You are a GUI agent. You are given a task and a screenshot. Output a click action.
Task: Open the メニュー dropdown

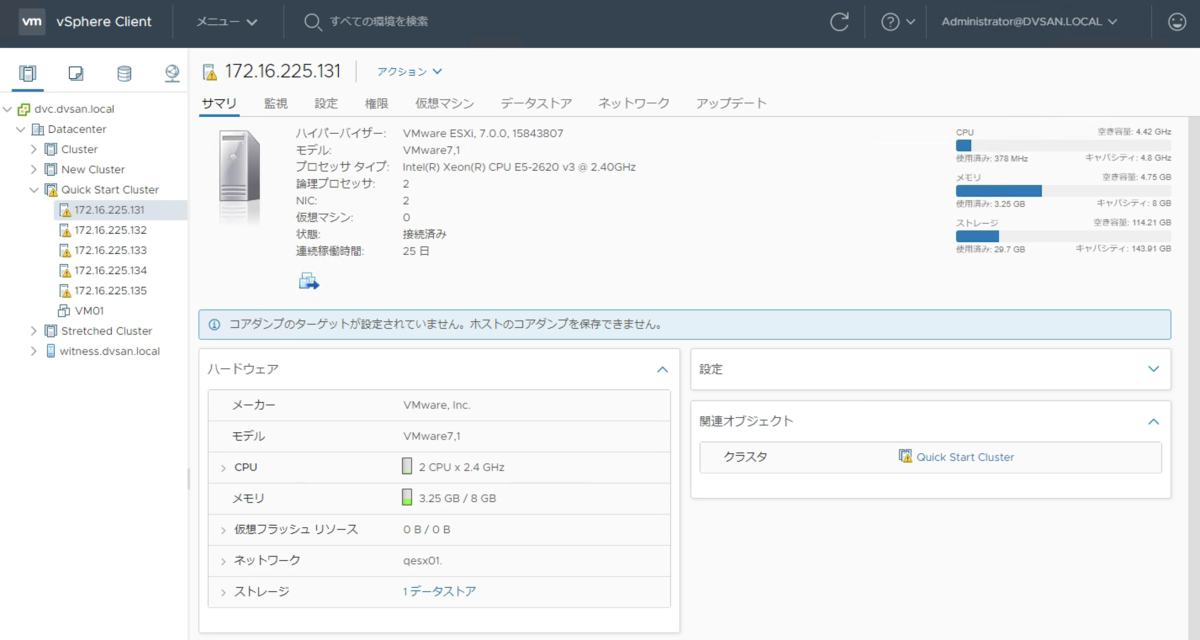click(x=227, y=22)
